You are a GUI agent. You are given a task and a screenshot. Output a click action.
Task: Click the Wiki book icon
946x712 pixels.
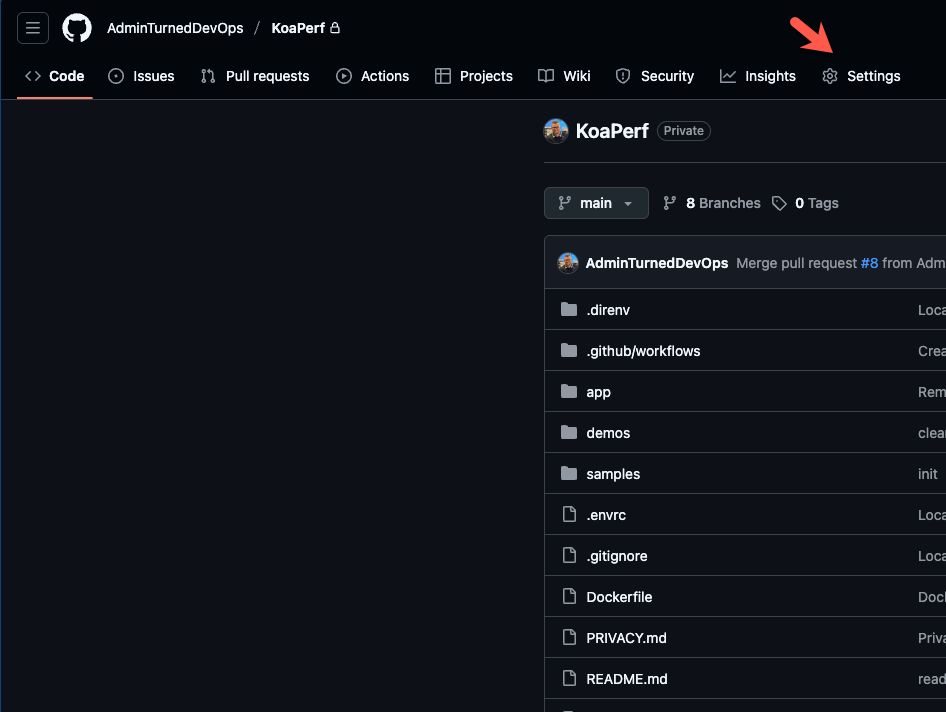point(546,76)
